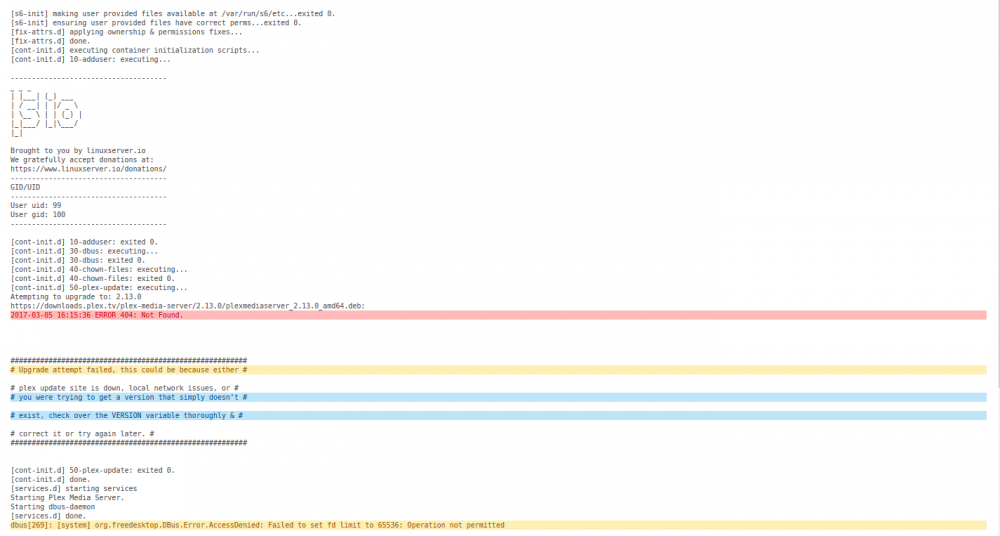Select '[services.d] starting services' line
The image size is (1000, 536).
(x=73, y=489)
